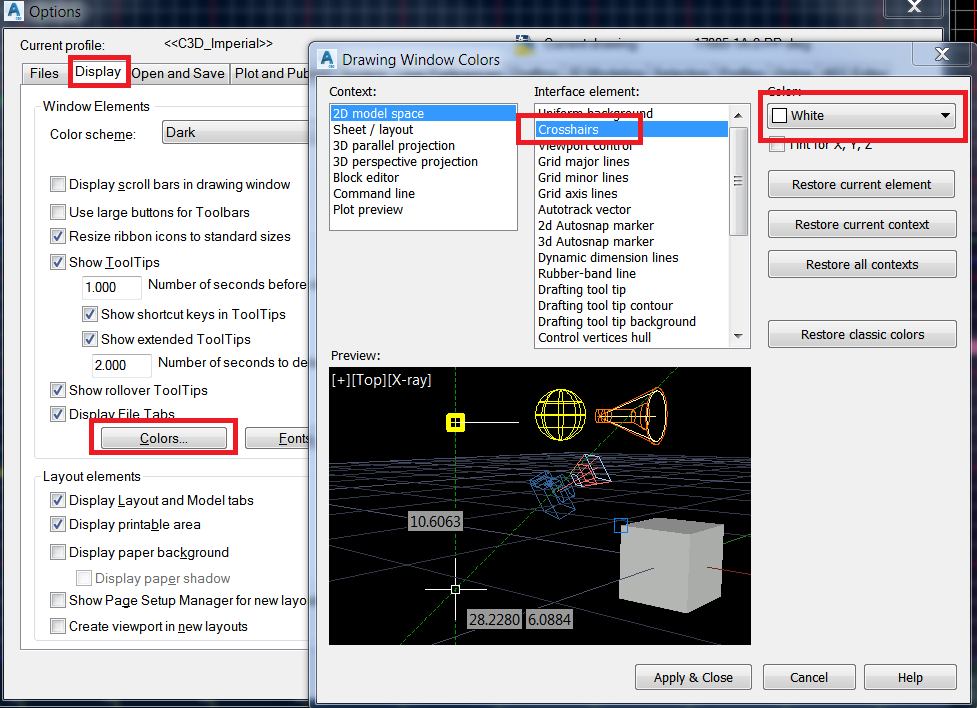Disable Show rollover ToolTips
This screenshot has height=708, width=977.
click(57, 391)
